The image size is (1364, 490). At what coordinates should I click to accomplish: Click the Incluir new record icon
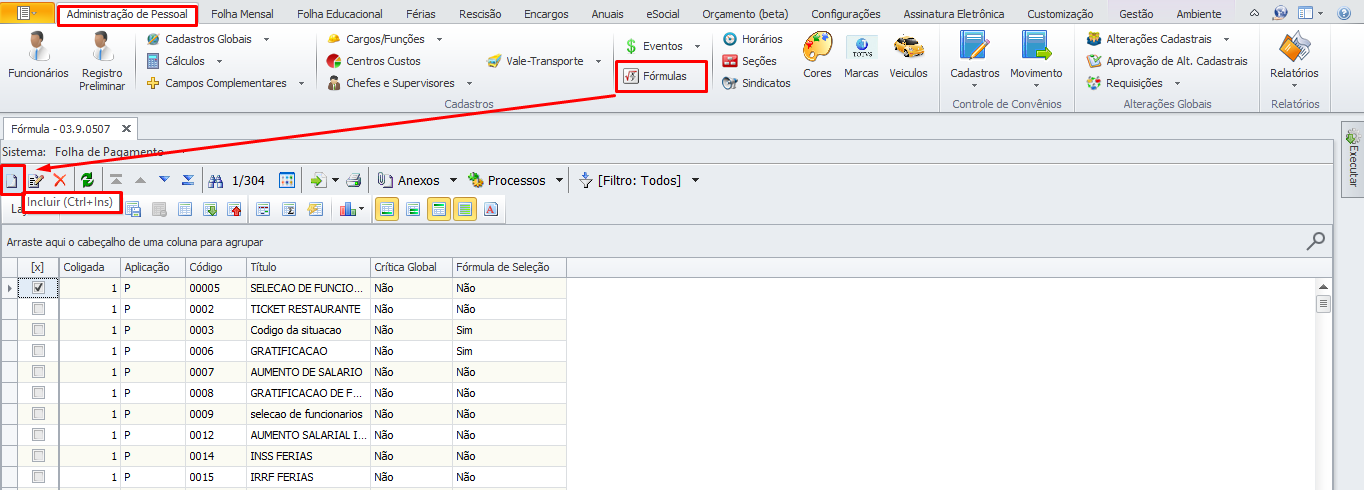[x=12, y=180]
